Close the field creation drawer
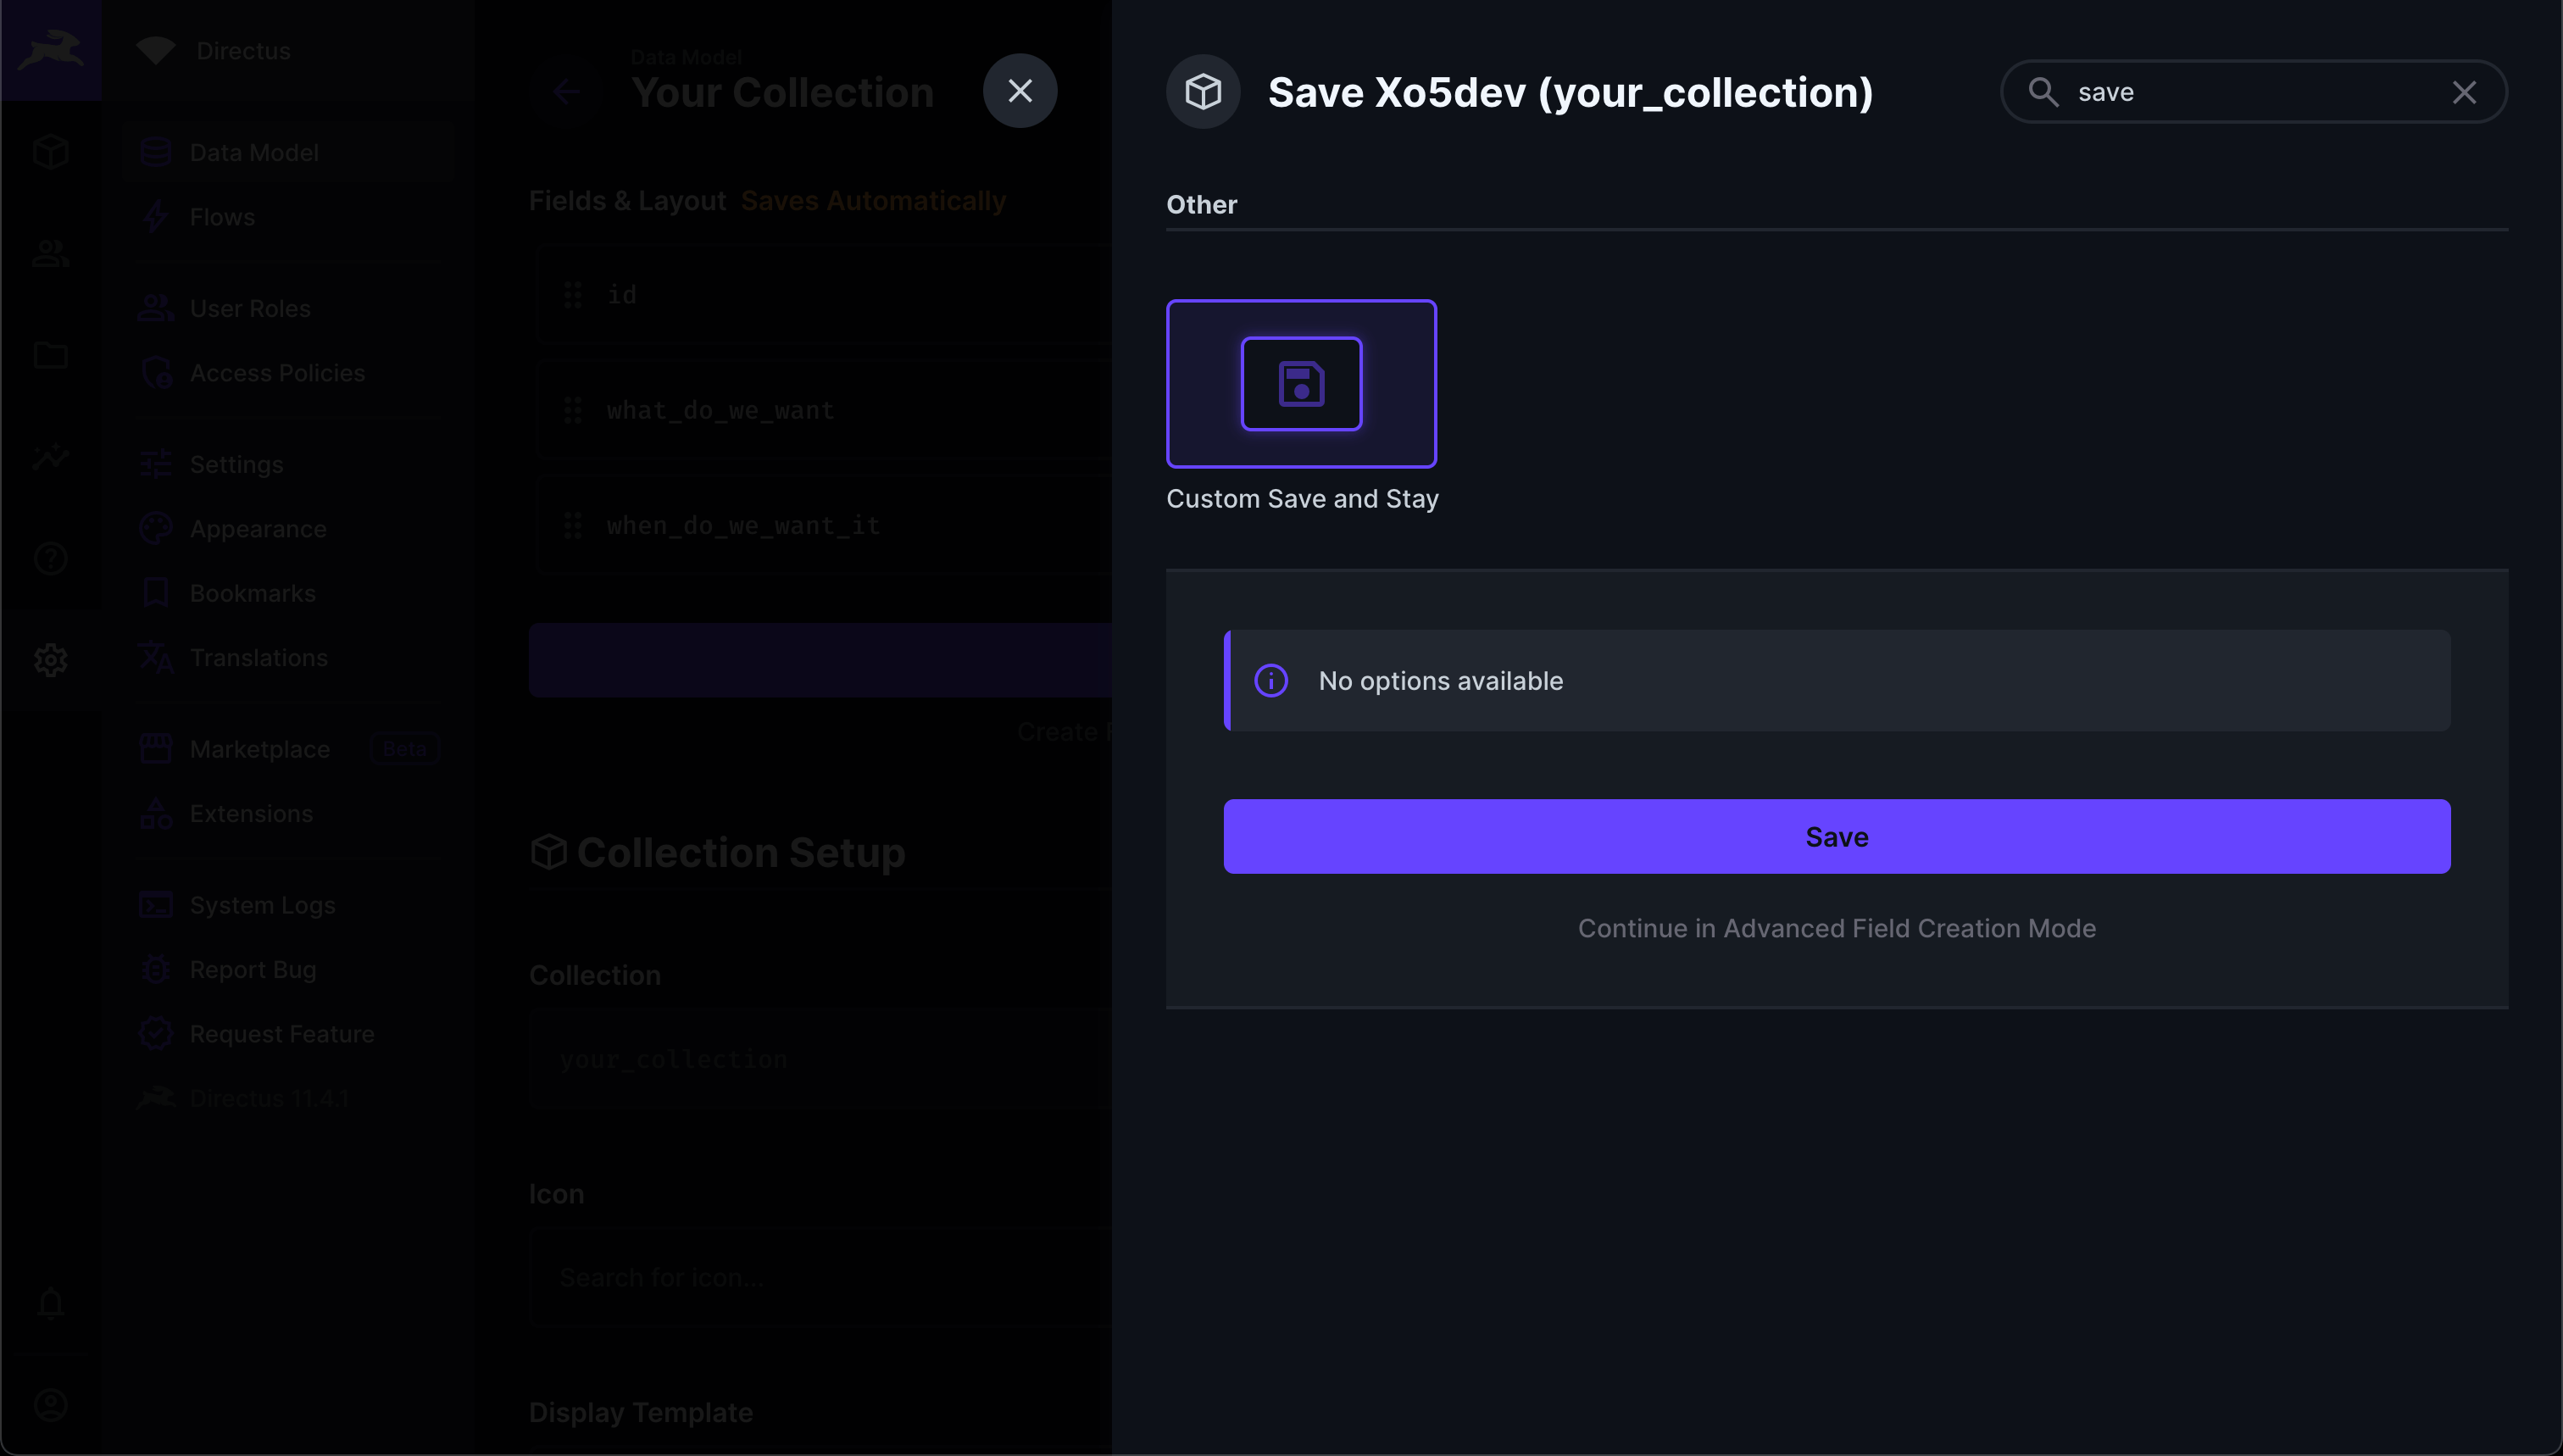Screen dimensions: 2563x1456 coord(1019,91)
